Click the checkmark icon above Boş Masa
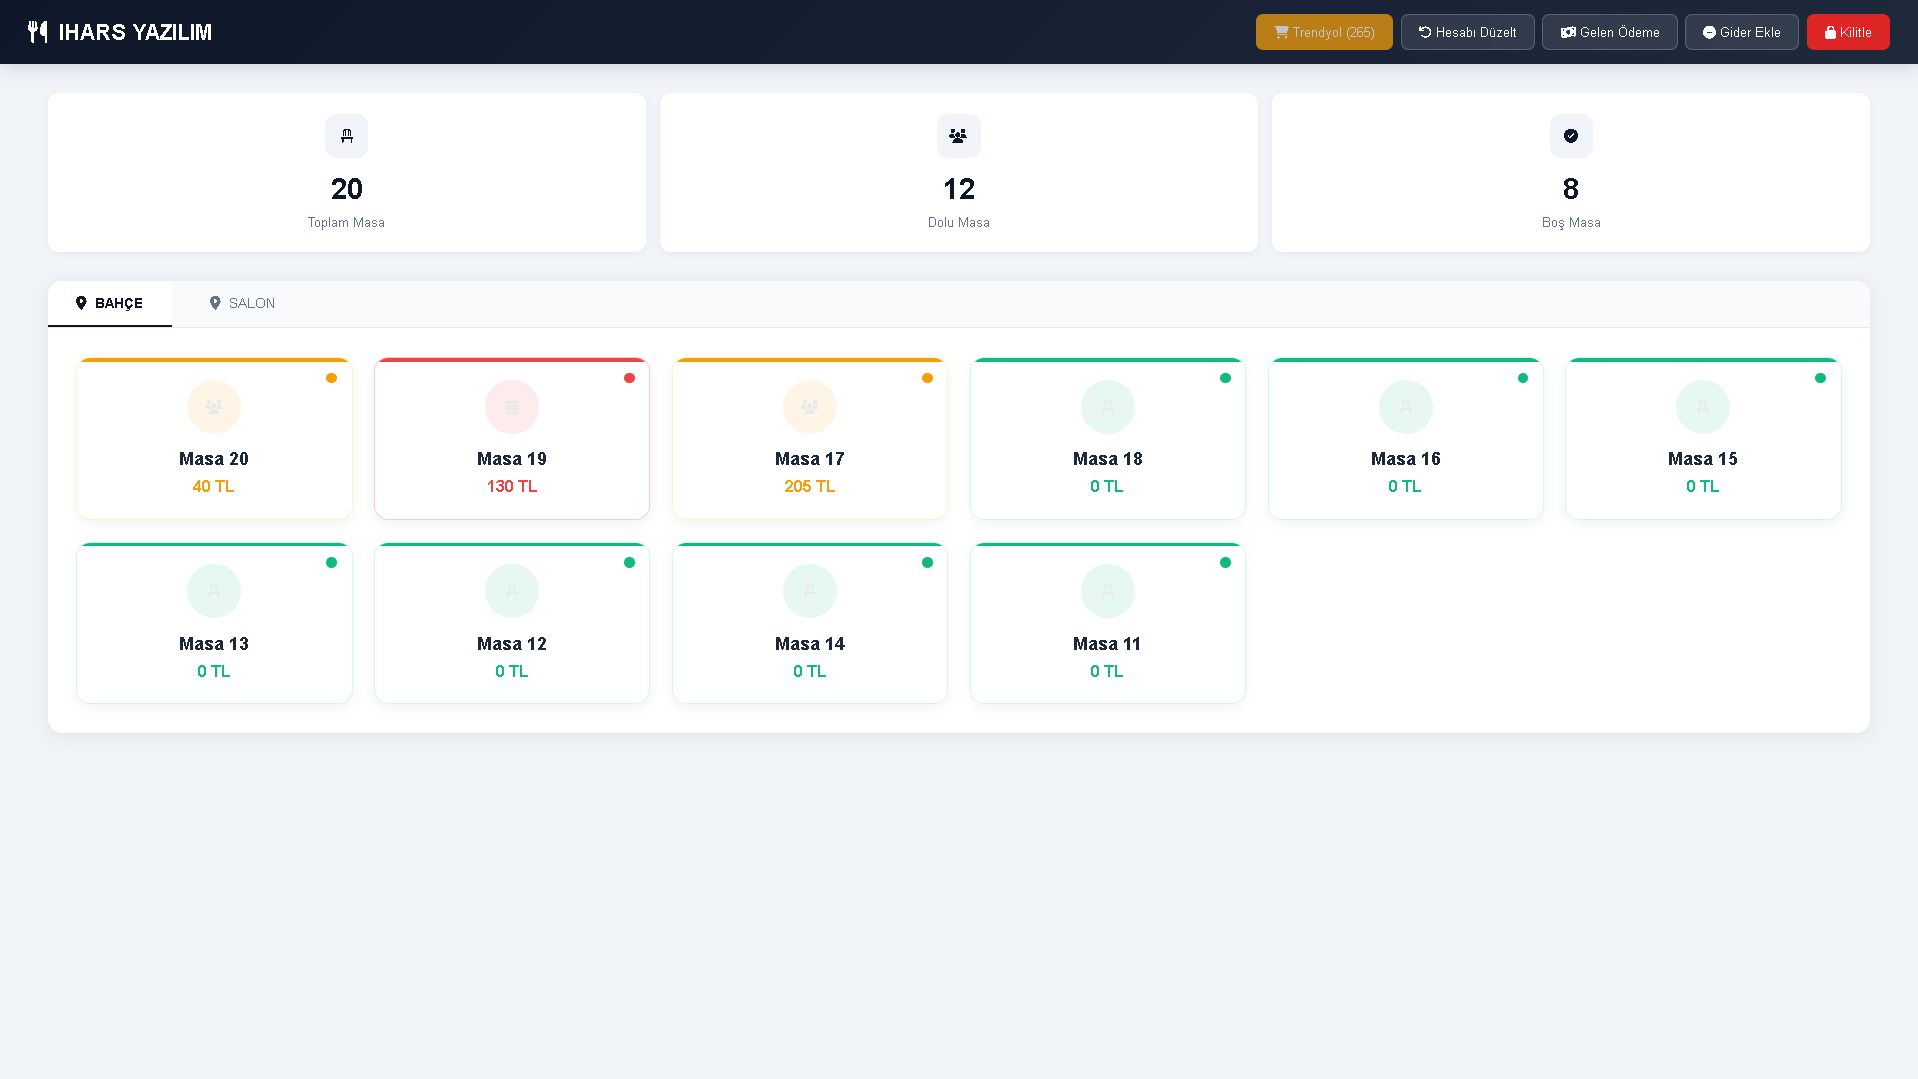The height and width of the screenshot is (1079, 1918). coord(1570,136)
